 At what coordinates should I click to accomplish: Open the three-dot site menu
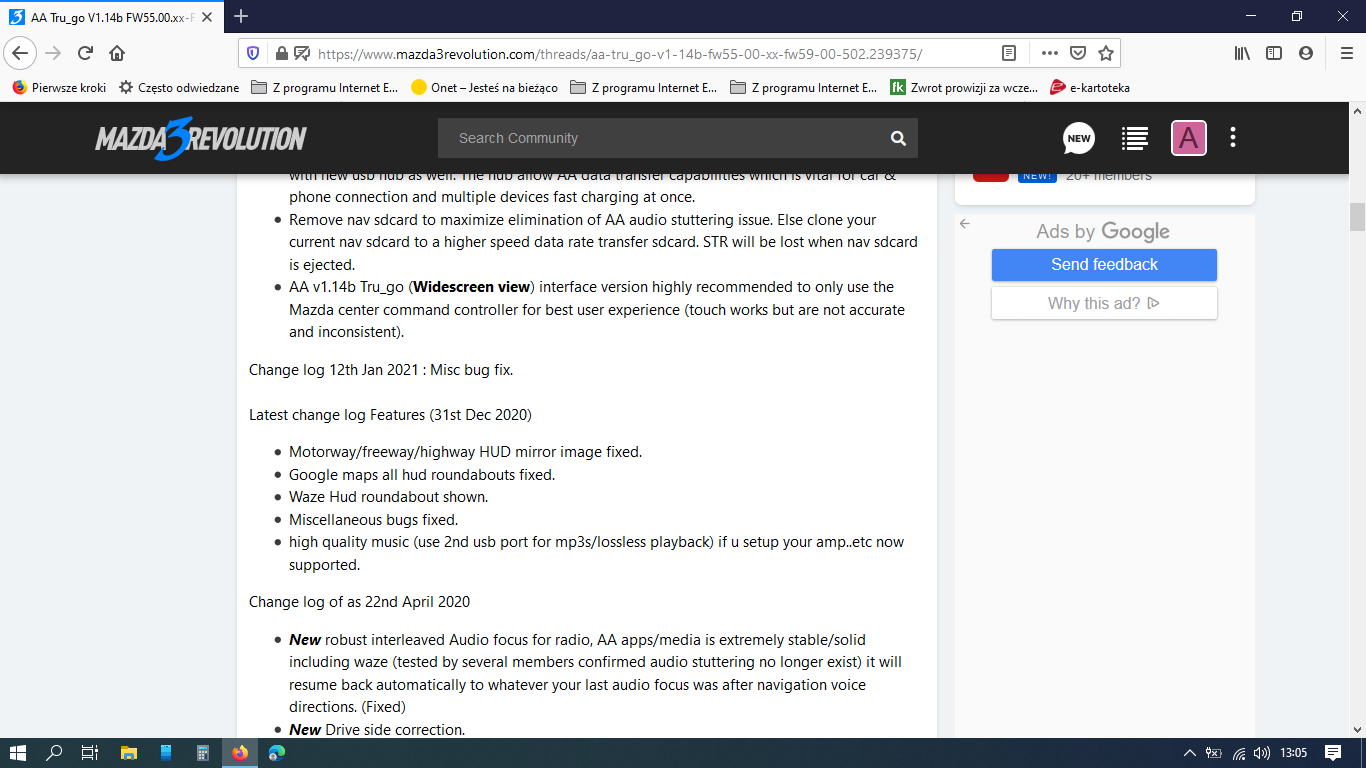[x=1233, y=137]
